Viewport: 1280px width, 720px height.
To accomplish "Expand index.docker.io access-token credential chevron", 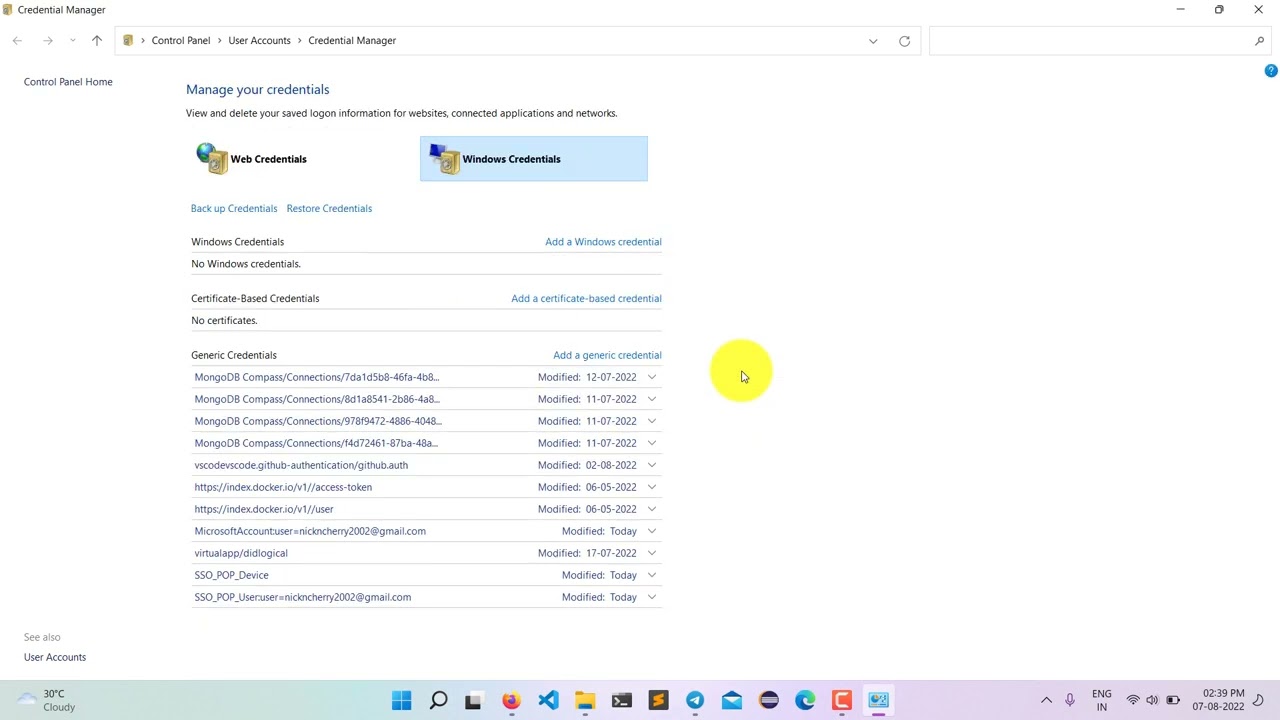I will point(652,487).
